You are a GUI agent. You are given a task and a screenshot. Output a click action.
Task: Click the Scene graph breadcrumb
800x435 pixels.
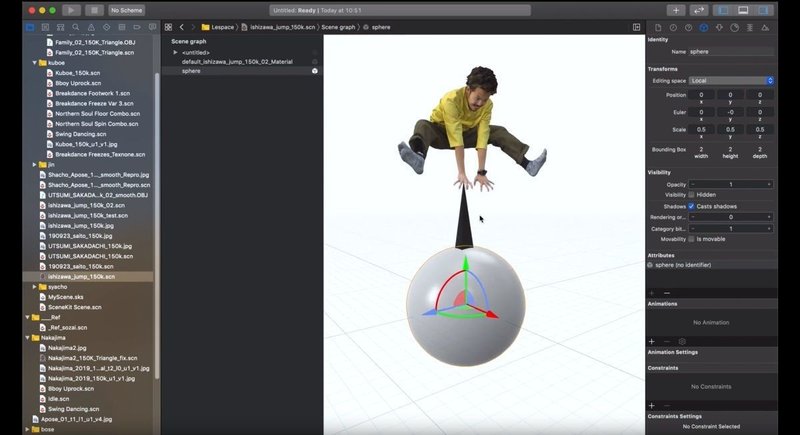[338, 27]
